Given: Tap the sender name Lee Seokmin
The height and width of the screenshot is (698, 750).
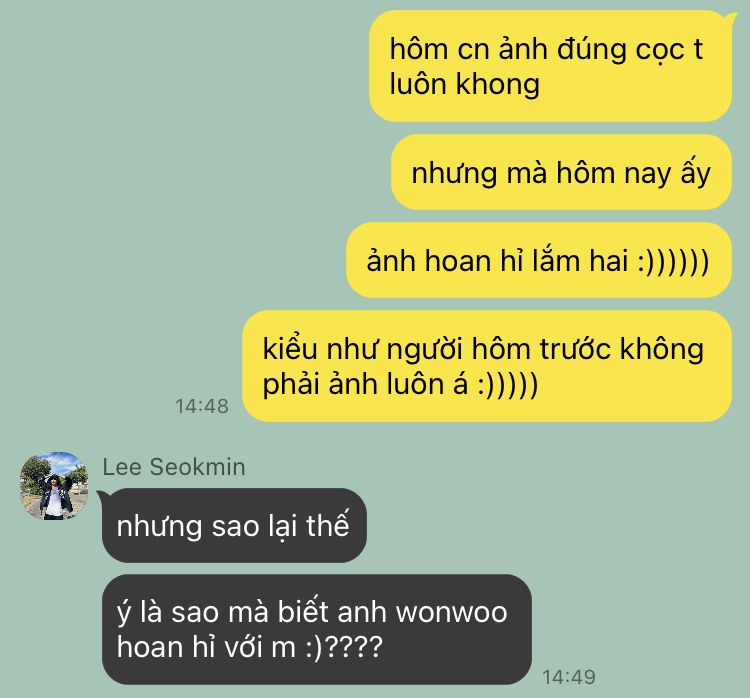Looking at the screenshot, I should click(174, 467).
